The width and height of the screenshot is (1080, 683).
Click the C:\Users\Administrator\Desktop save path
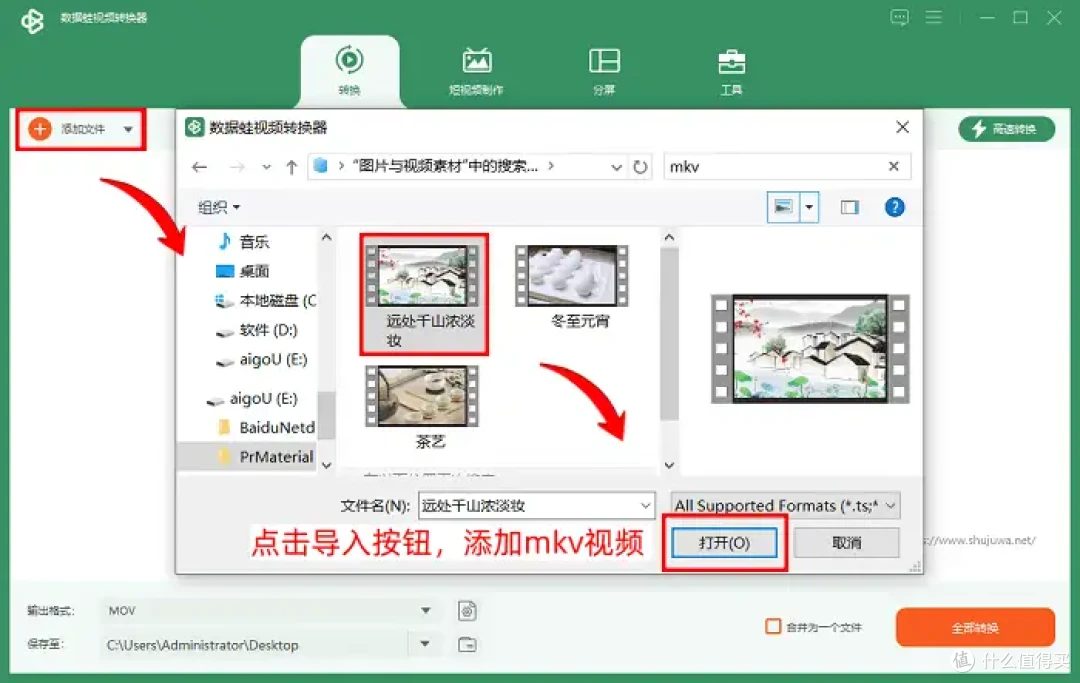(202, 645)
